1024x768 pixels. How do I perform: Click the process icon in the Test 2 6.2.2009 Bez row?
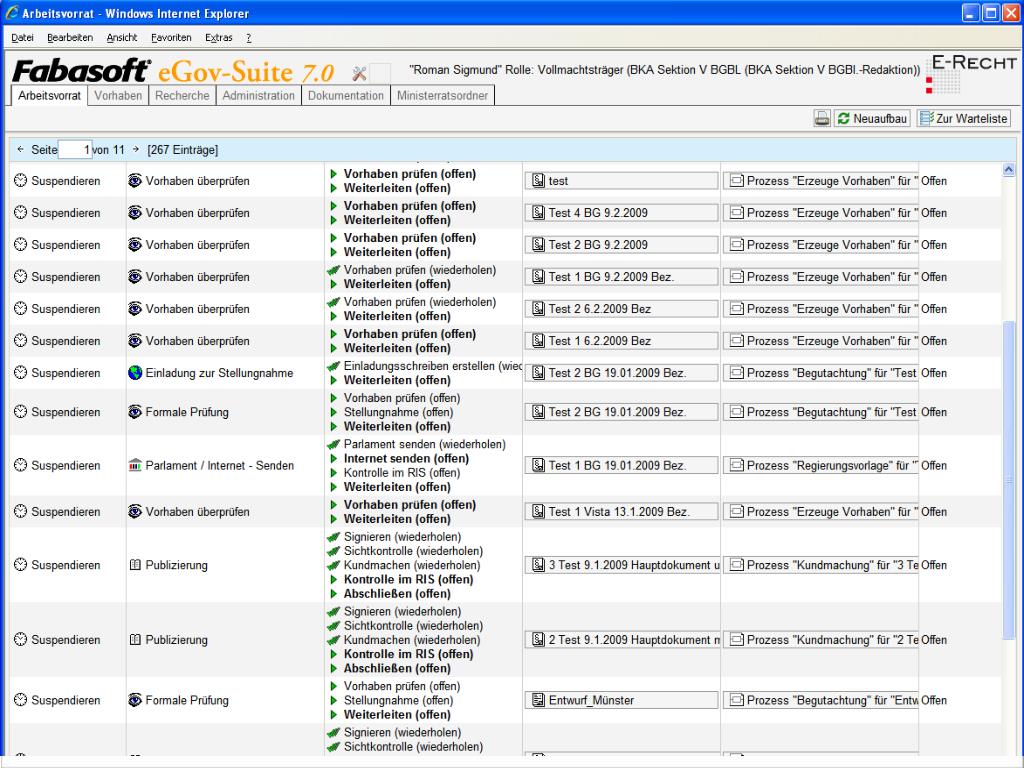pyautogui.click(x=737, y=309)
